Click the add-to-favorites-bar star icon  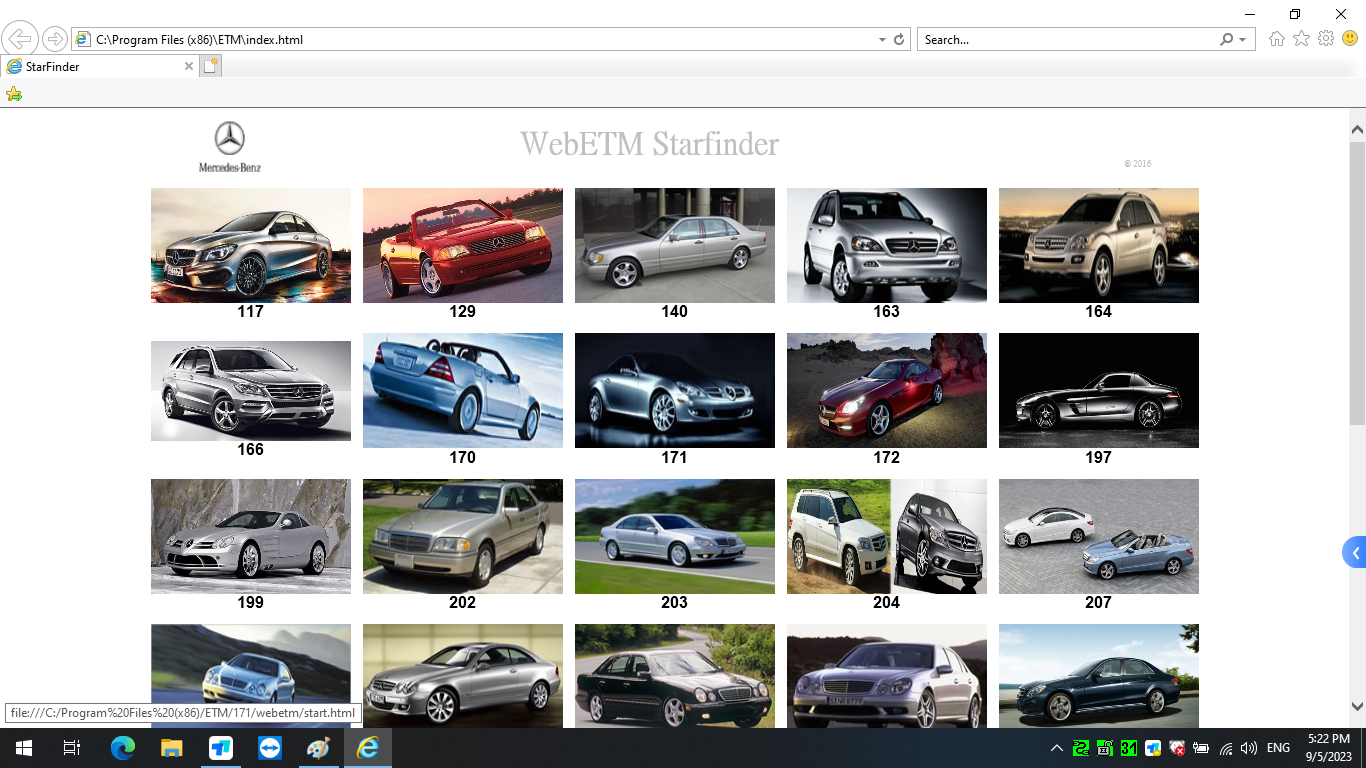click(x=13, y=93)
